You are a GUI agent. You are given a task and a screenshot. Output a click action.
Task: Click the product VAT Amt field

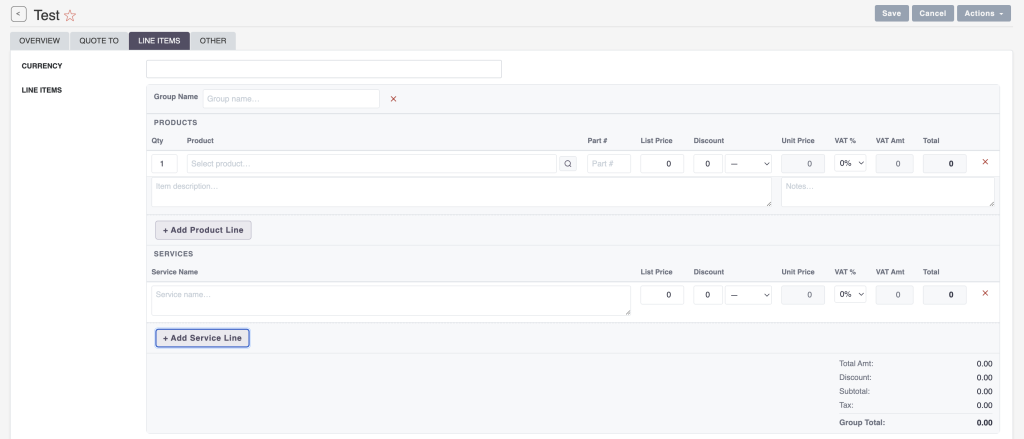[897, 164]
